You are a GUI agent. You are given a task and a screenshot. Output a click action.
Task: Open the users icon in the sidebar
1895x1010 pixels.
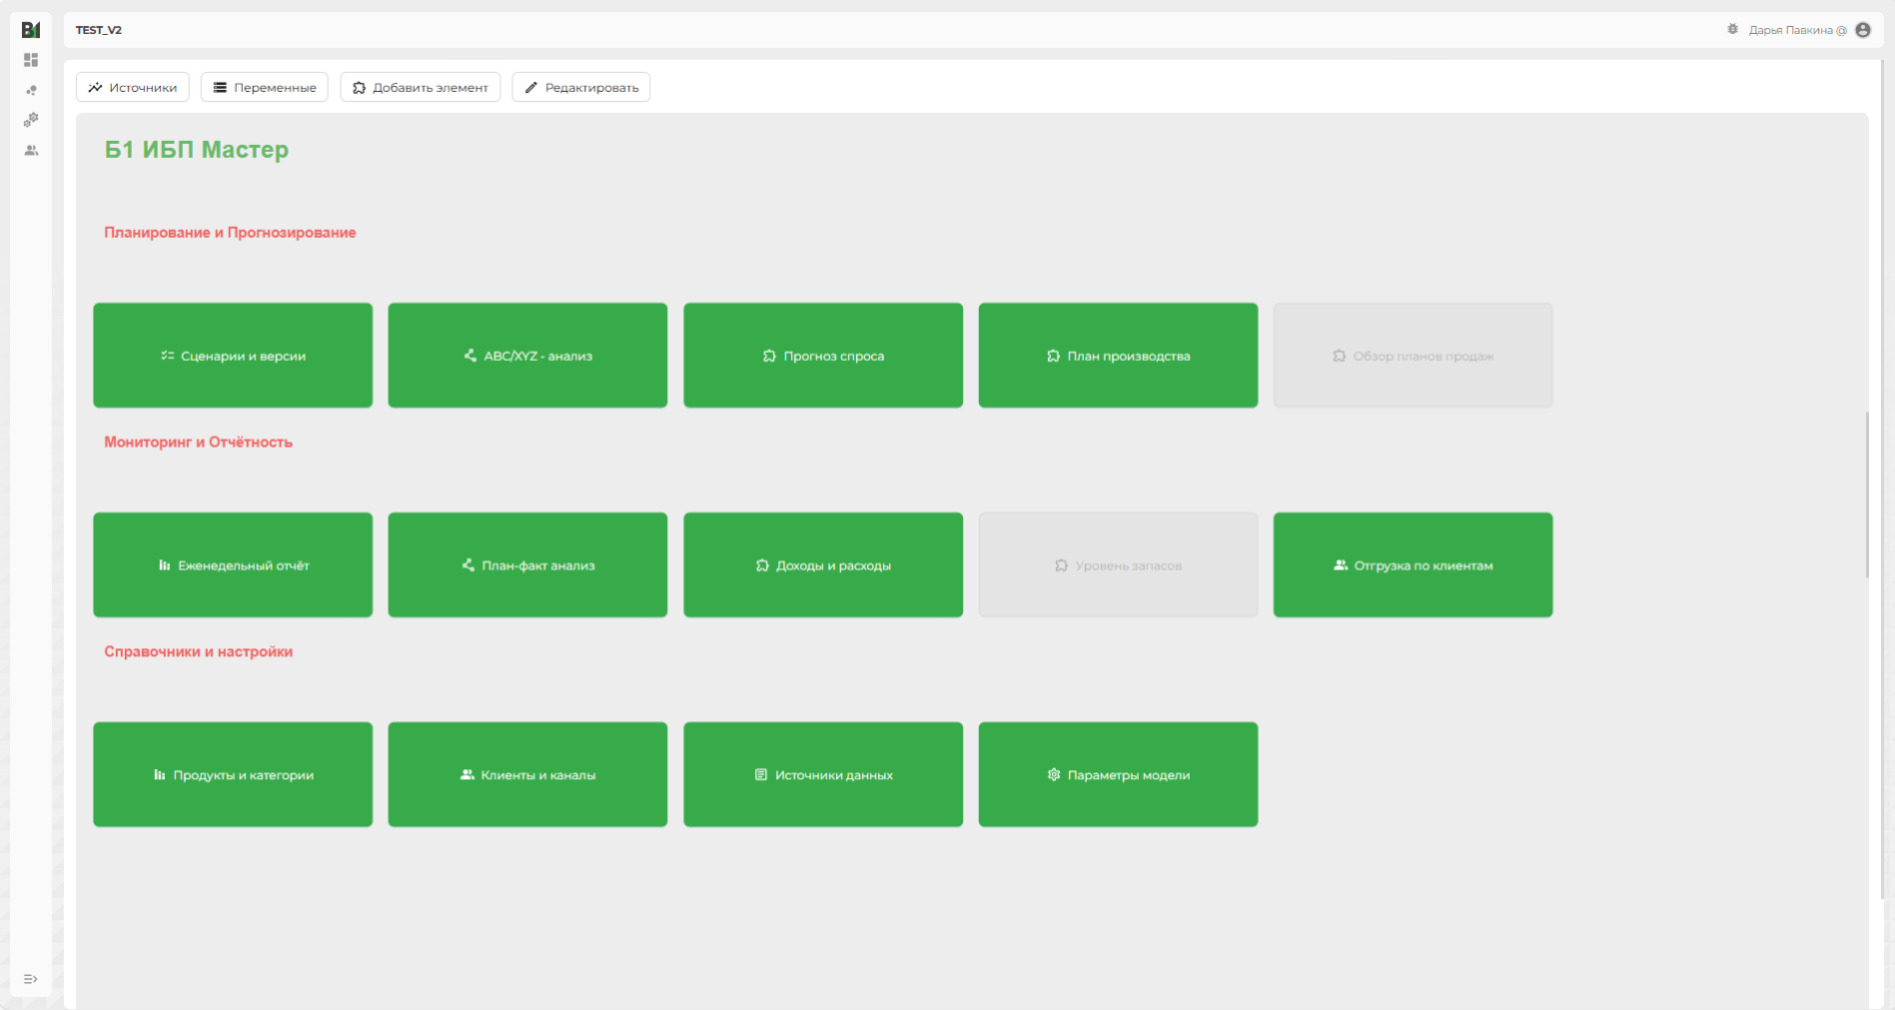[x=31, y=150]
